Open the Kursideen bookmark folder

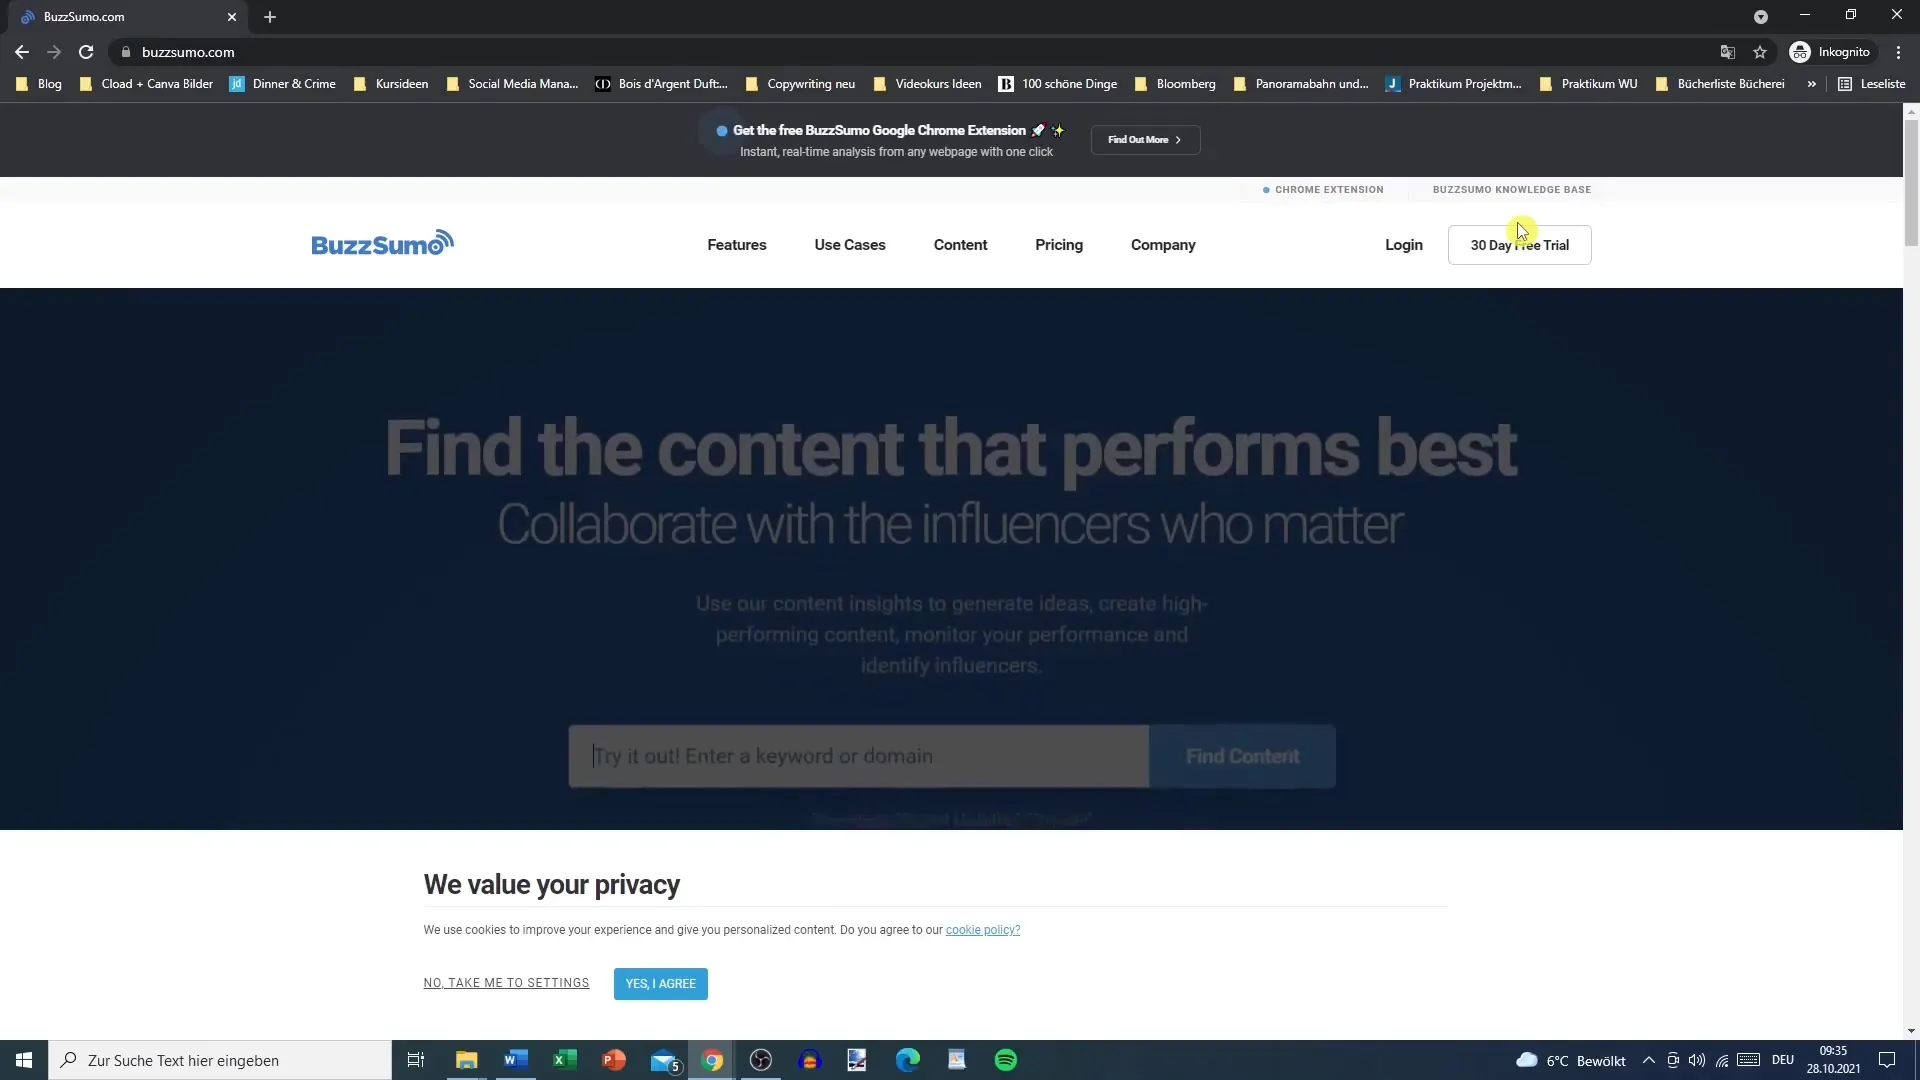tap(391, 84)
